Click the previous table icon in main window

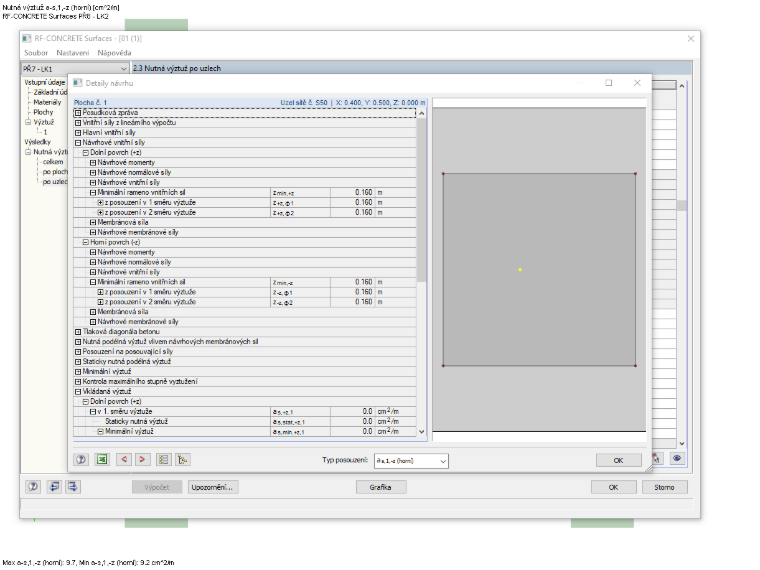[54, 487]
